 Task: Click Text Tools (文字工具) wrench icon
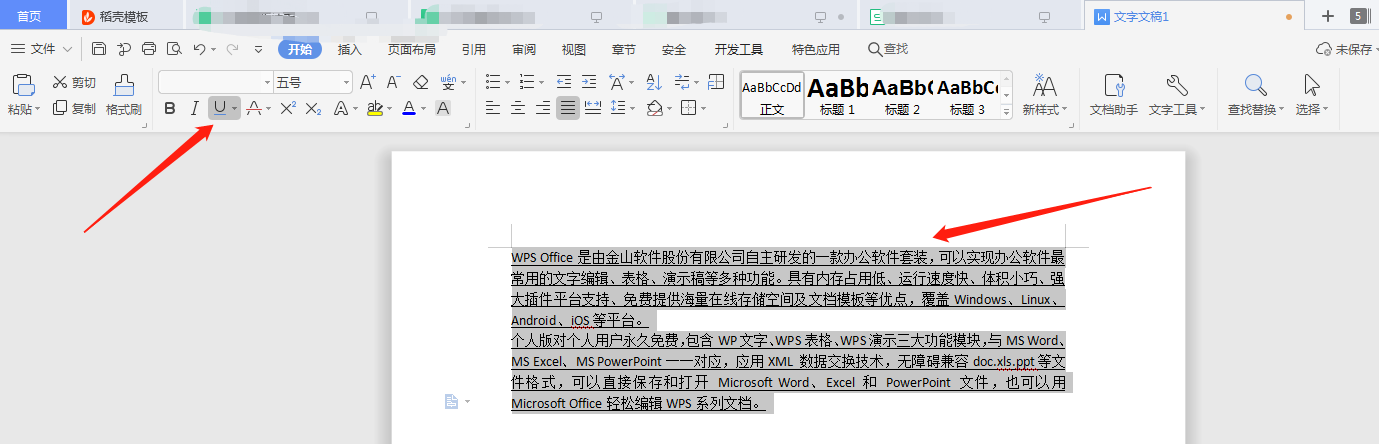pyautogui.click(x=1177, y=84)
